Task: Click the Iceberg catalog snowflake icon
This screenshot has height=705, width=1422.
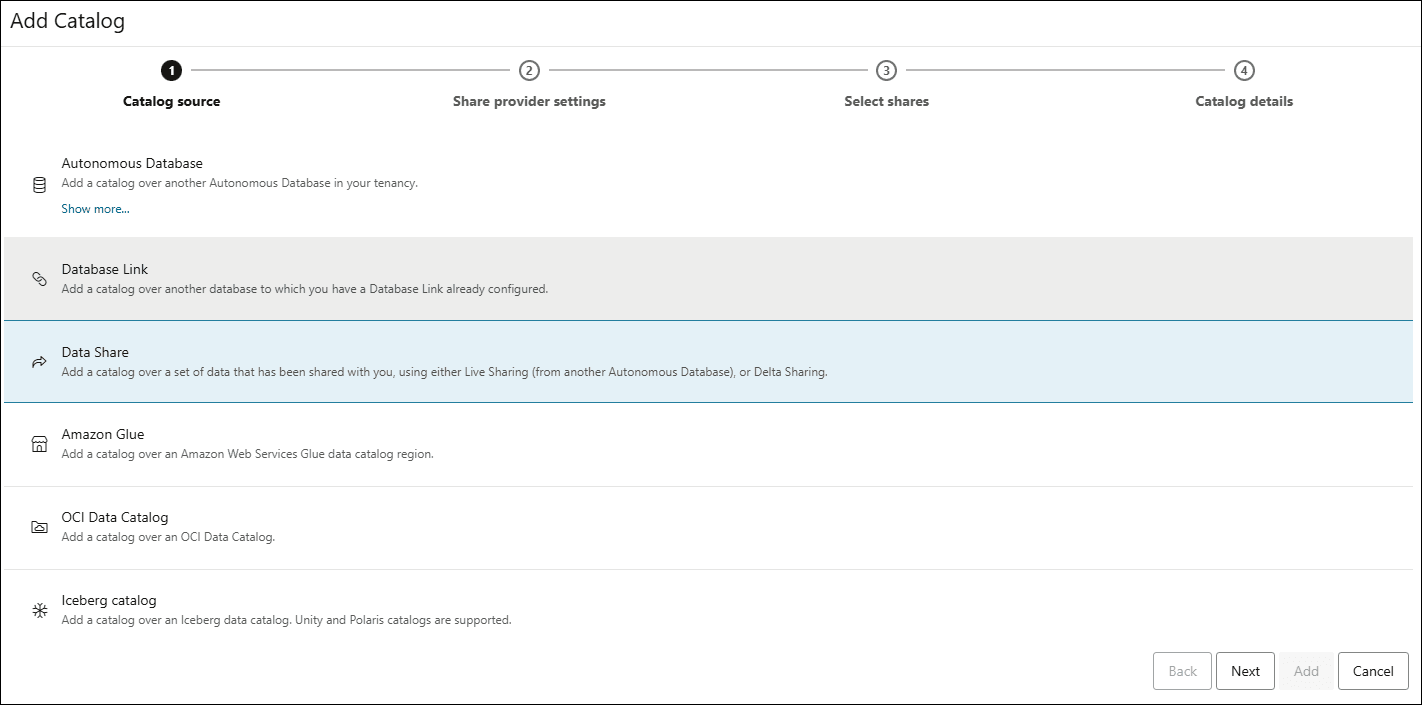Action: tap(39, 609)
